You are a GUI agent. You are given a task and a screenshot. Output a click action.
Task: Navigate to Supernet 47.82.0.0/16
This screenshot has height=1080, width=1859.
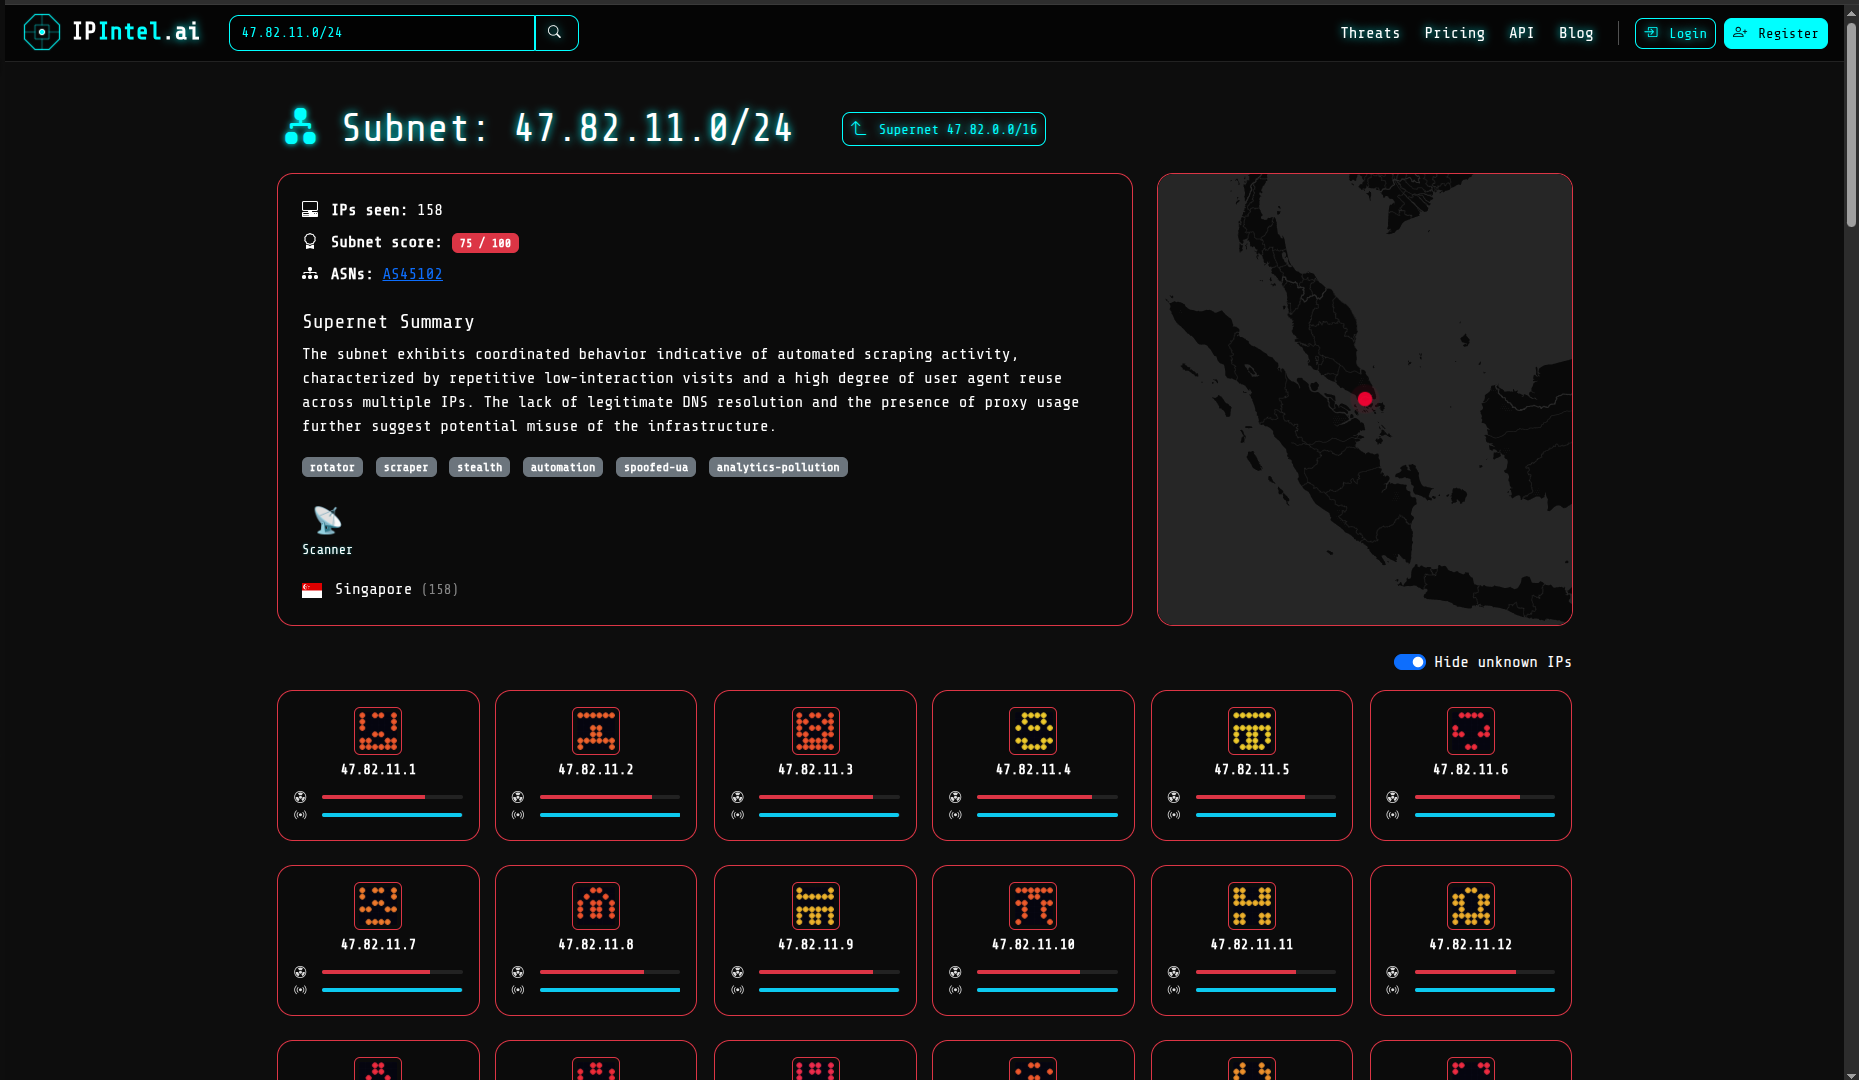942,128
